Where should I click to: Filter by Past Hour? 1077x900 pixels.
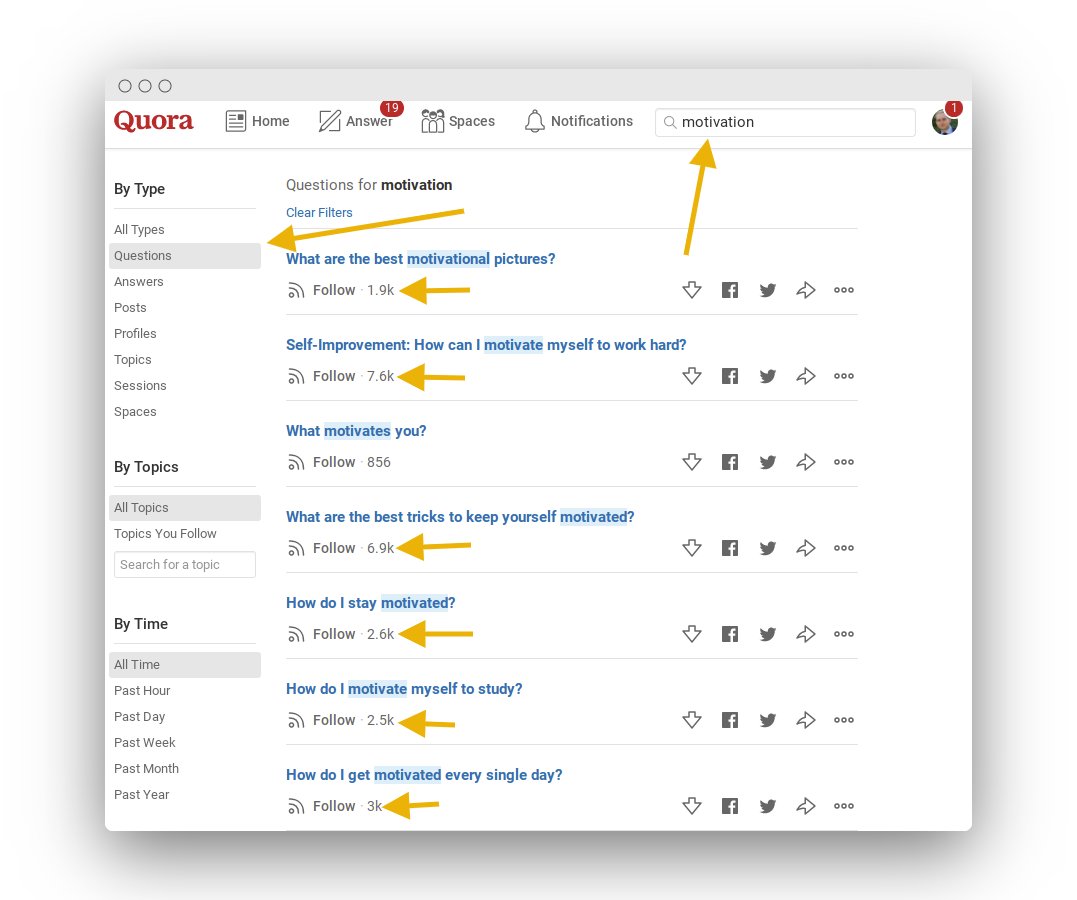click(x=142, y=691)
